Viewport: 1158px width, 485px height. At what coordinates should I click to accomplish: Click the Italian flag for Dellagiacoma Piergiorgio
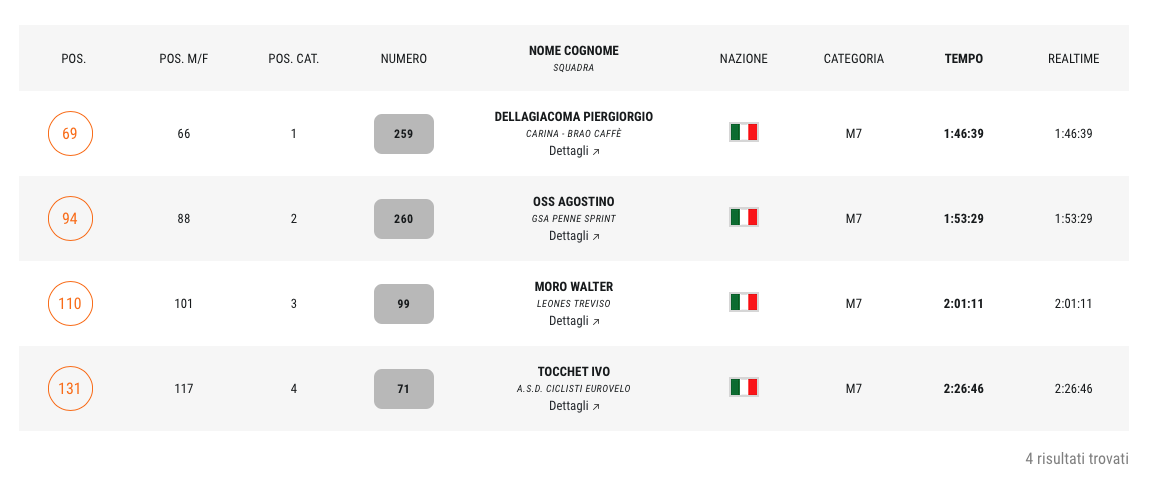744,132
